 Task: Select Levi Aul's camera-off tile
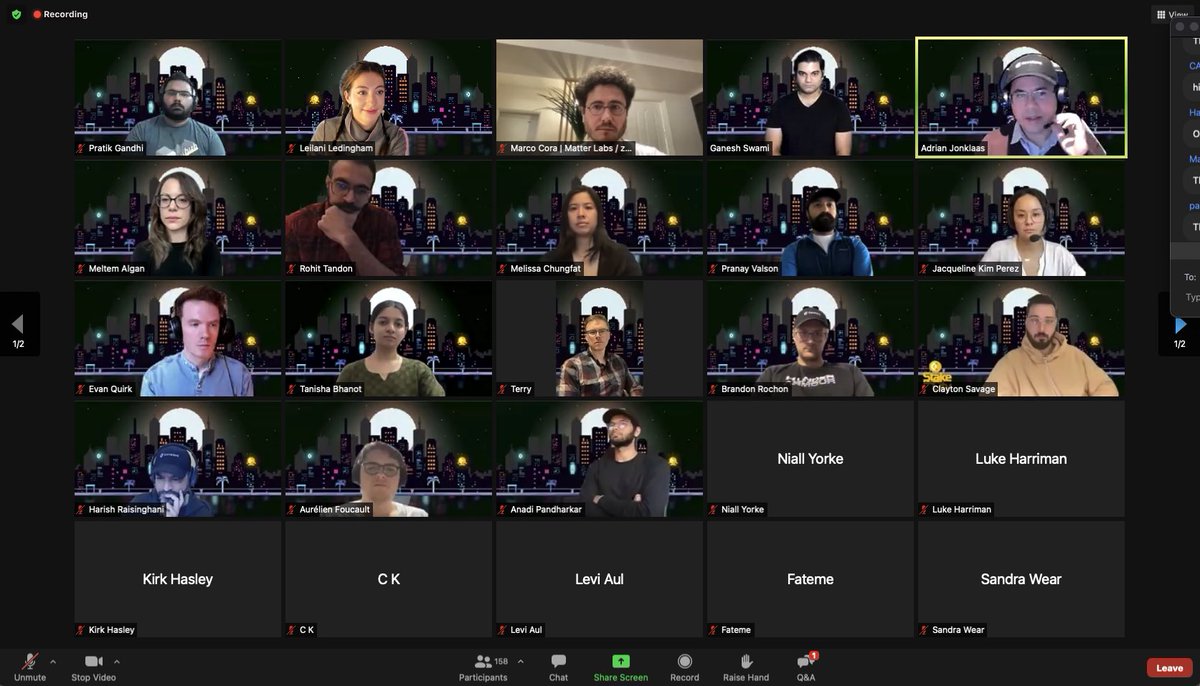point(600,579)
